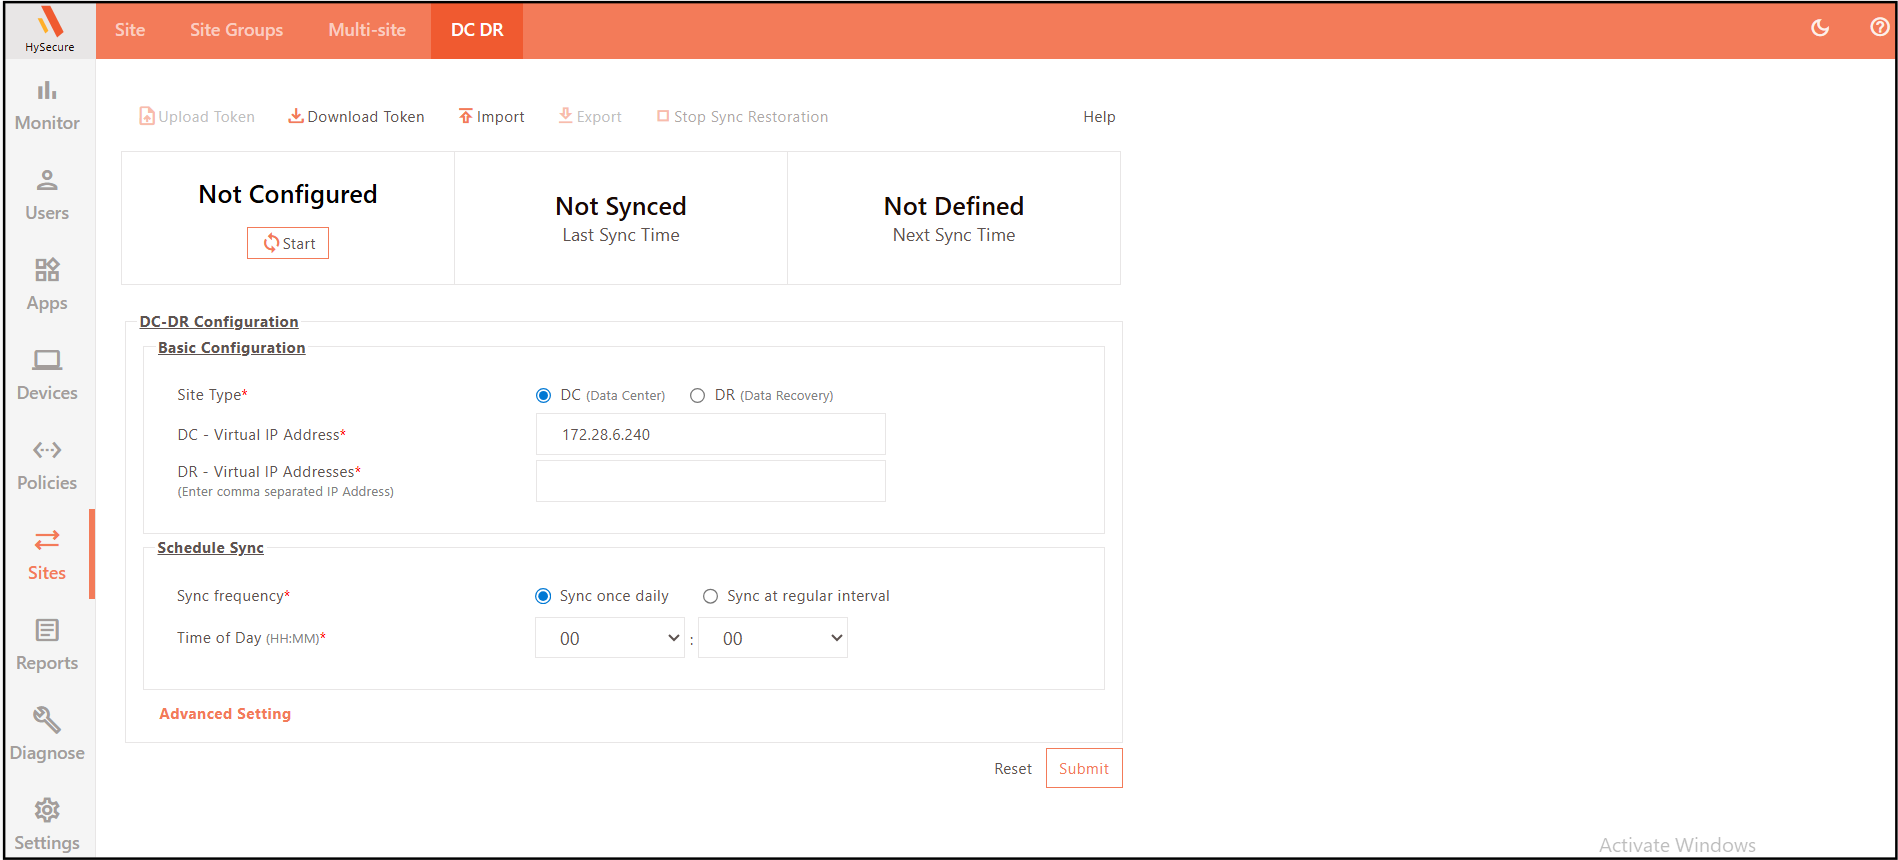Toggle dark mode moon icon
The width and height of the screenshot is (1898, 860).
click(x=1820, y=28)
